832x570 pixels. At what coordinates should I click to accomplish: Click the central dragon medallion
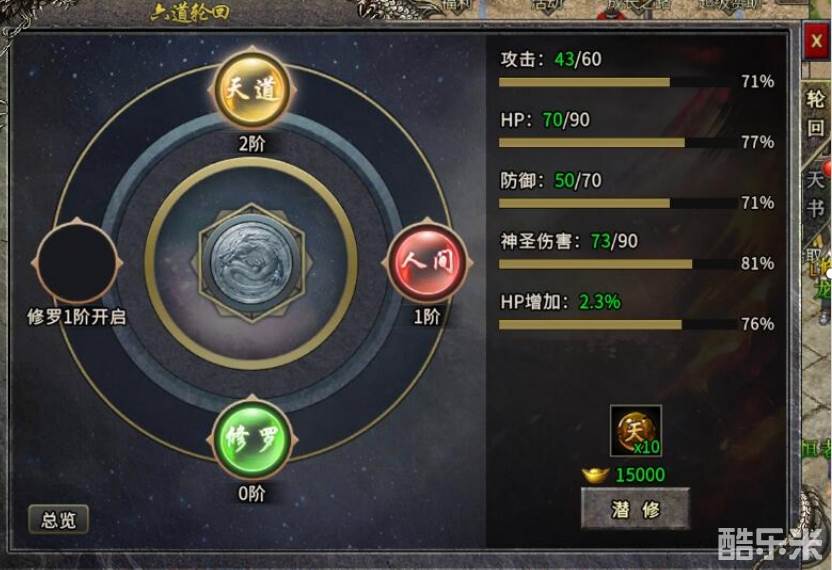pos(252,263)
